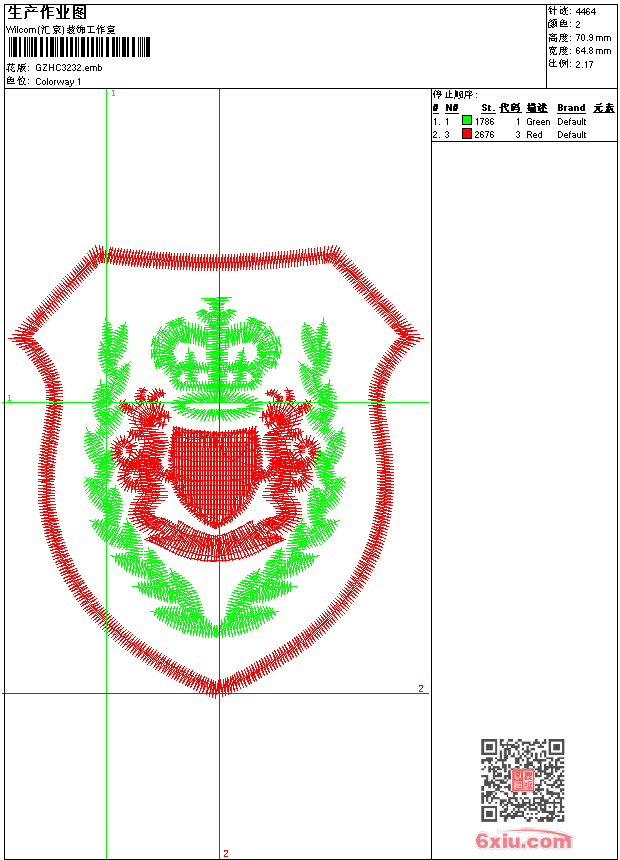Click the width value 64.8 mm
Screen dimensions: 620x860
point(593,51)
